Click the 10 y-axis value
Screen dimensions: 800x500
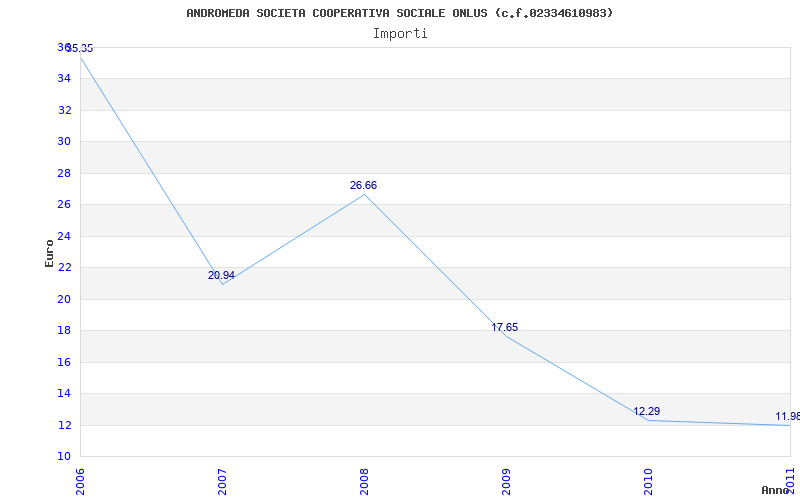64,456
